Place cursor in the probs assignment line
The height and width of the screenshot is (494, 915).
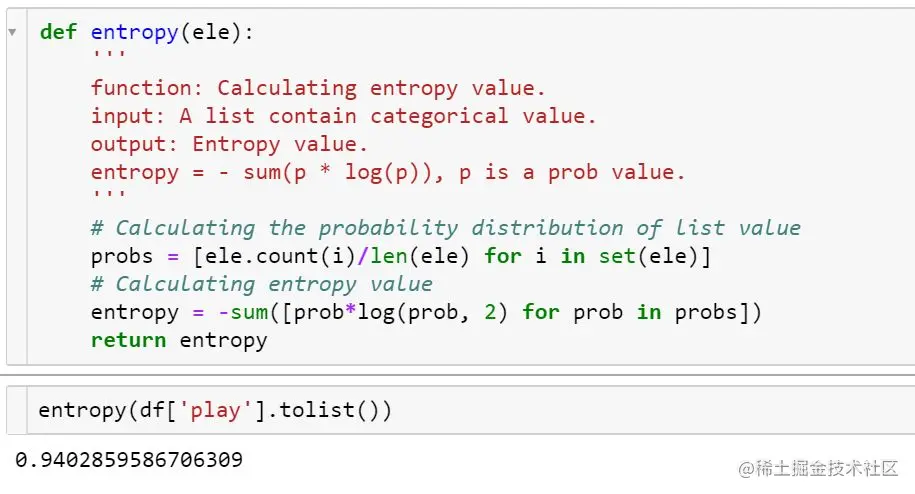click(x=401, y=256)
